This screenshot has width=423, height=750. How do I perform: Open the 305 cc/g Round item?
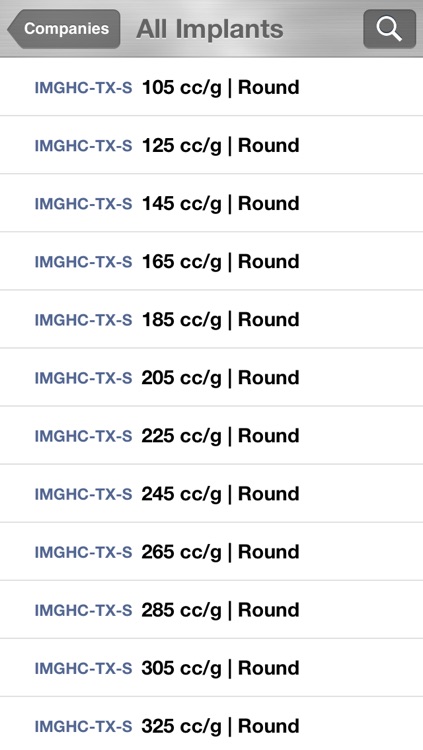coord(212,668)
